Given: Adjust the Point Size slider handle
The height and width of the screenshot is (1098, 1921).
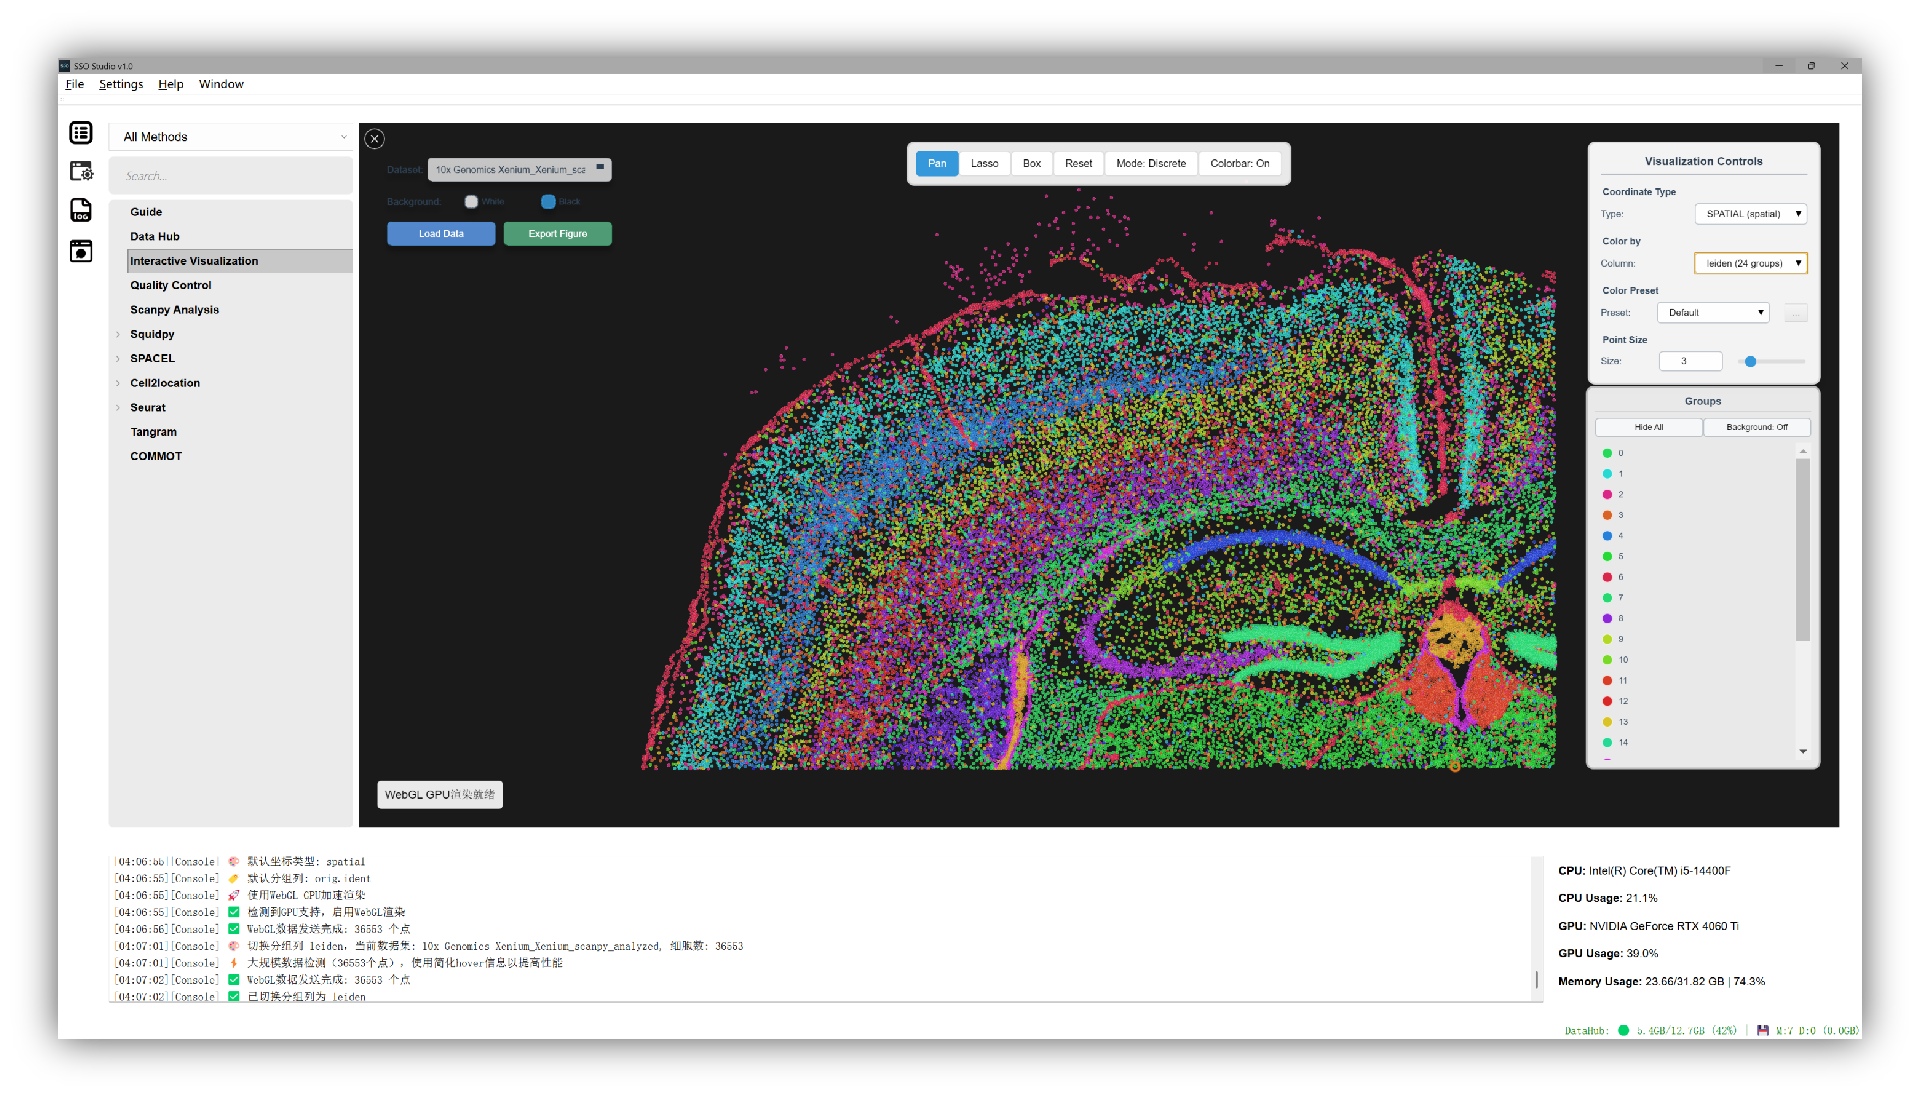Looking at the screenshot, I should pos(1750,362).
